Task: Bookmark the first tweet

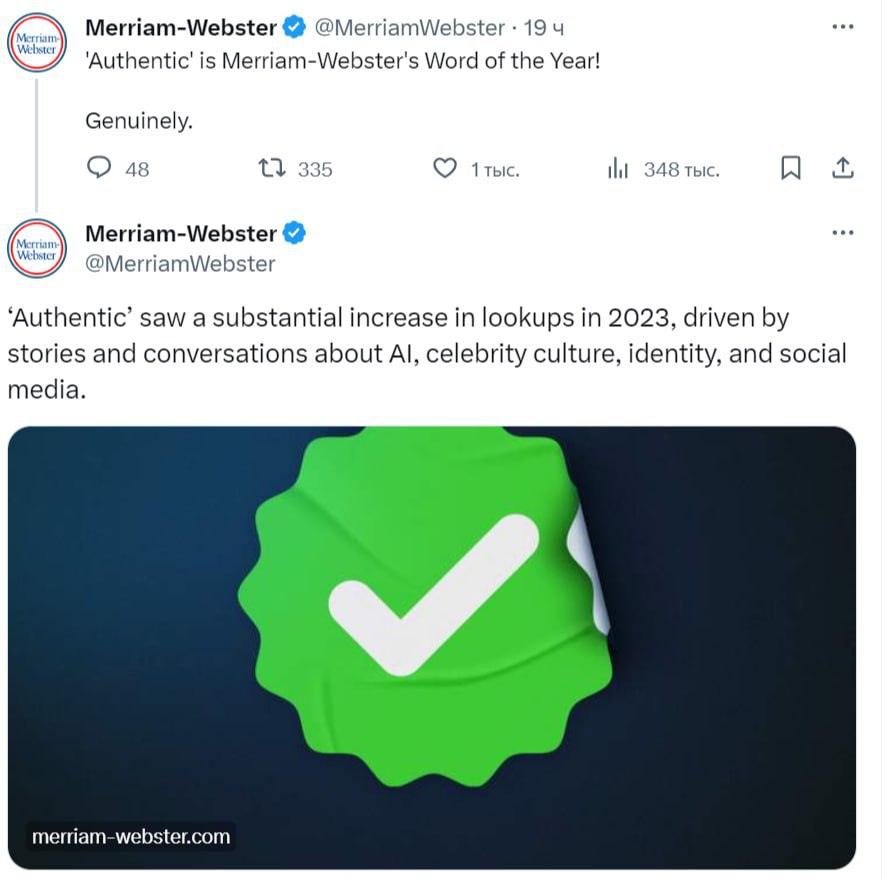Action: [790, 168]
